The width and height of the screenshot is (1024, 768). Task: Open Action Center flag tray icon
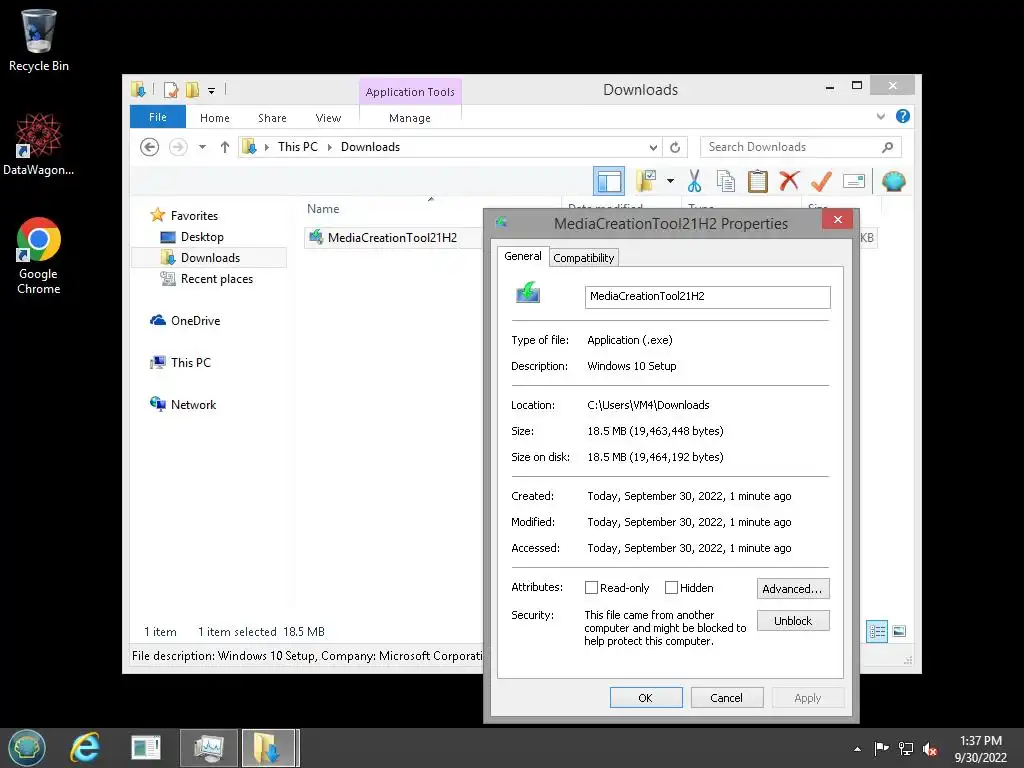tap(881, 748)
